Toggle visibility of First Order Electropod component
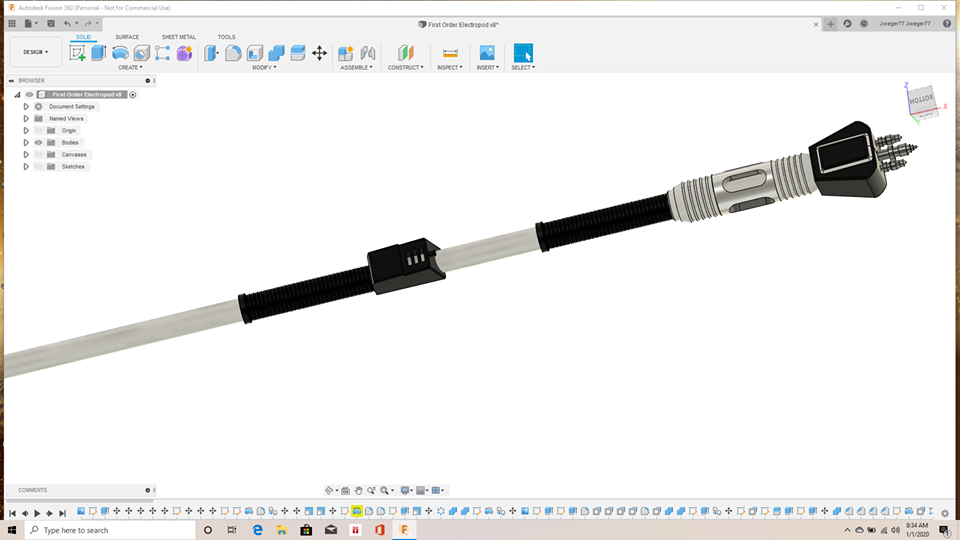 (29, 94)
